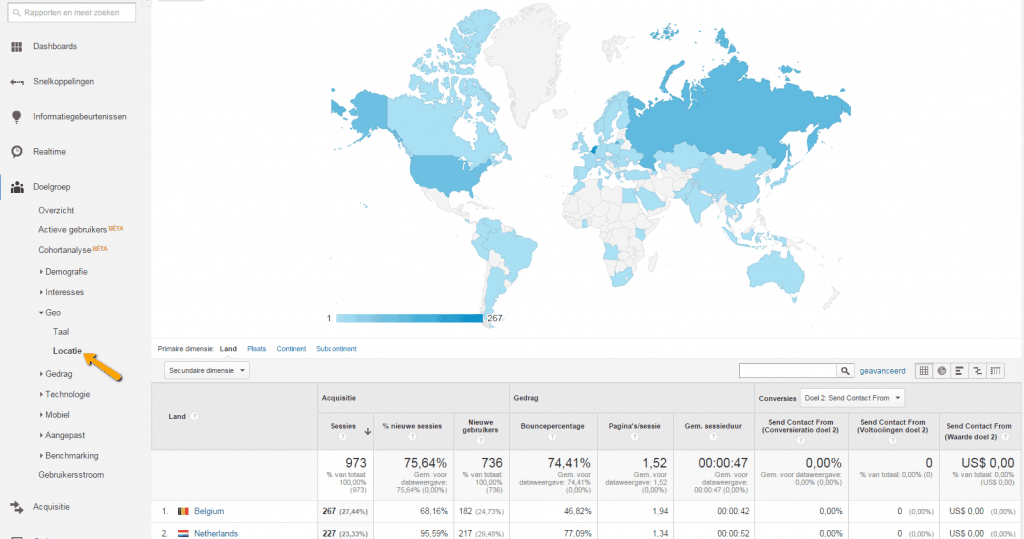This screenshot has width=1024, height=539.
Task: Click the Snelkoppelingen arrow icon
Action: (x=17, y=82)
